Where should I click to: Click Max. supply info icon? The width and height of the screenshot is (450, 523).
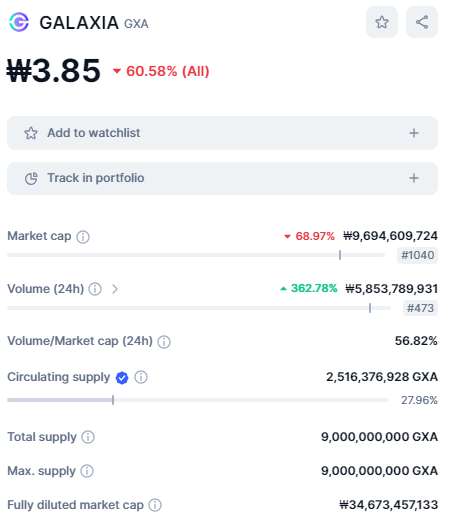click(x=87, y=471)
